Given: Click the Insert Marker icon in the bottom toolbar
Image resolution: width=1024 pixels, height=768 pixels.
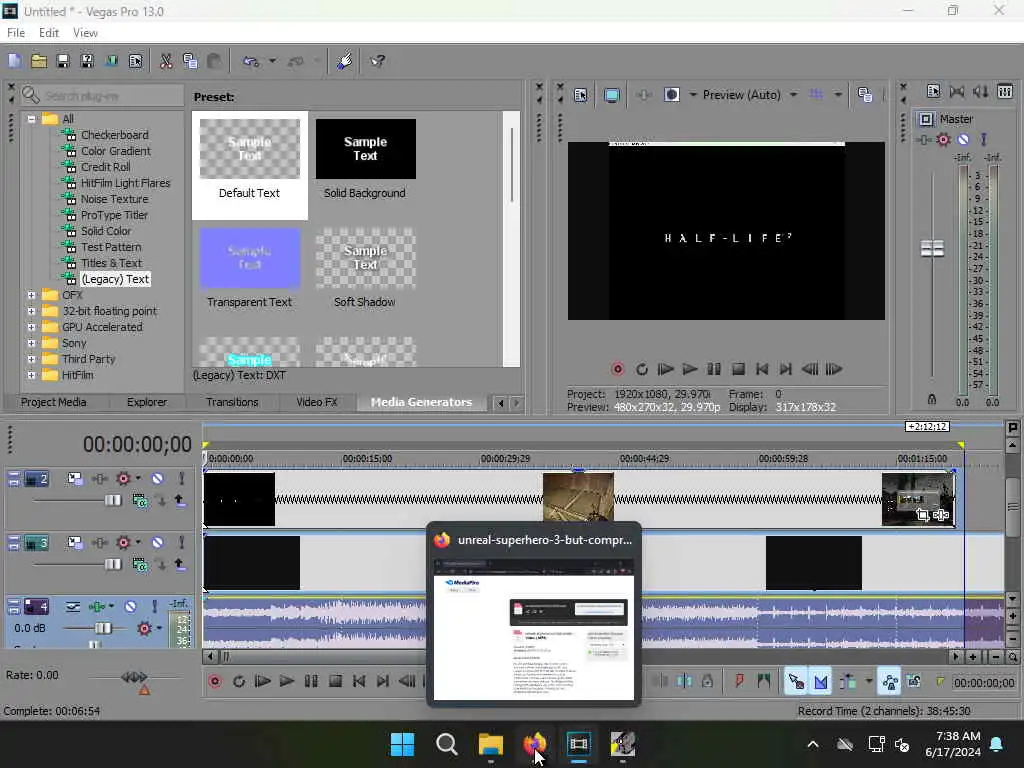Looking at the screenshot, I should point(739,682).
